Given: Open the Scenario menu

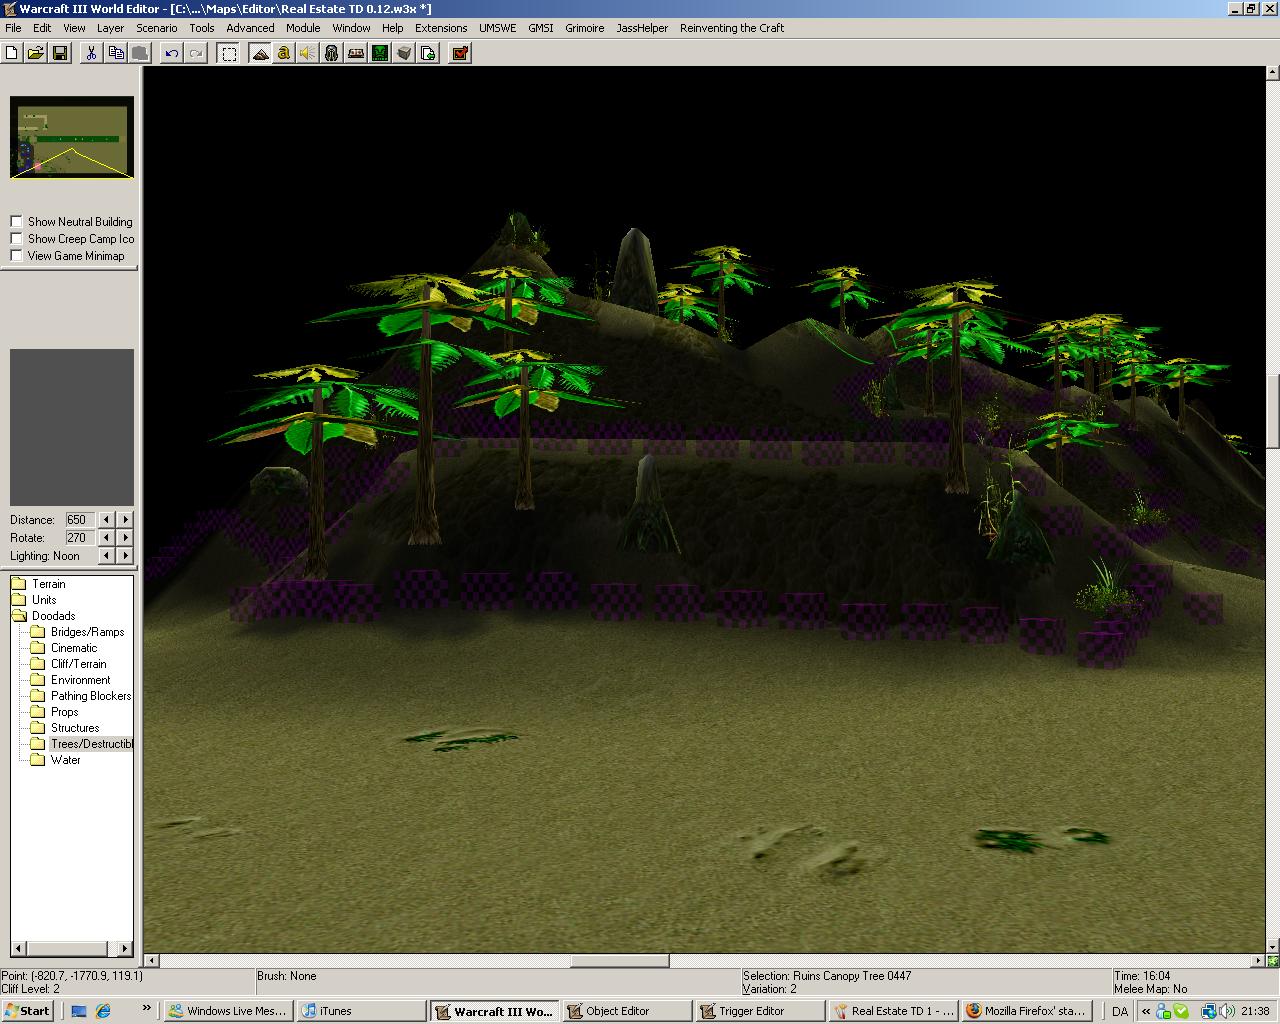Looking at the screenshot, I should point(157,28).
